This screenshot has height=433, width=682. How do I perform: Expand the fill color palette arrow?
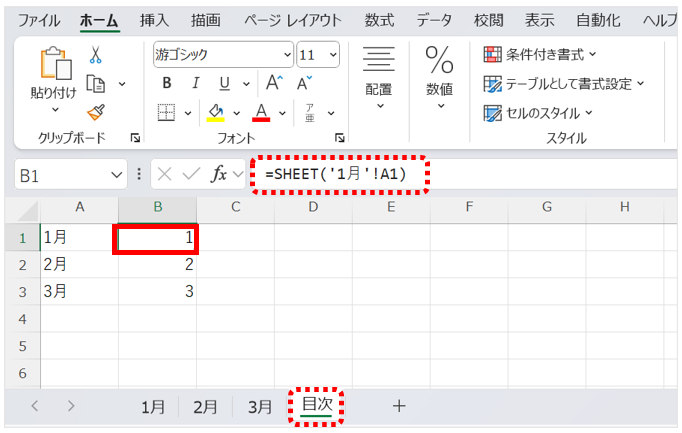(x=237, y=113)
